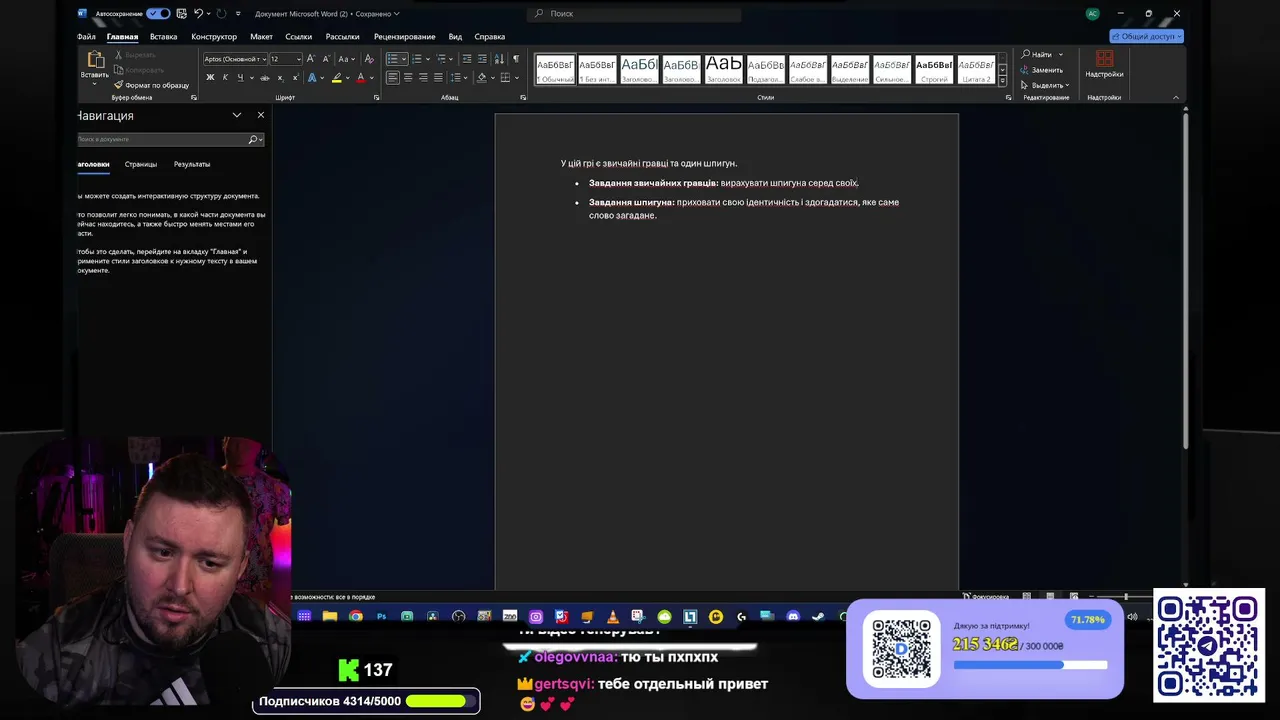Open the Select (Выделить) dropdown
This screenshot has width=1280, height=720.
[x=1046, y=85]
